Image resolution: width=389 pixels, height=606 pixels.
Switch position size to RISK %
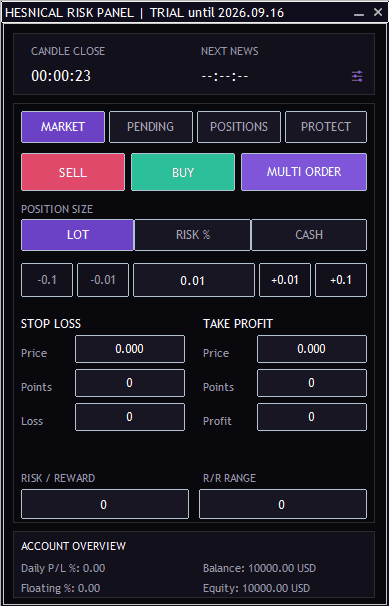[193, 235]
